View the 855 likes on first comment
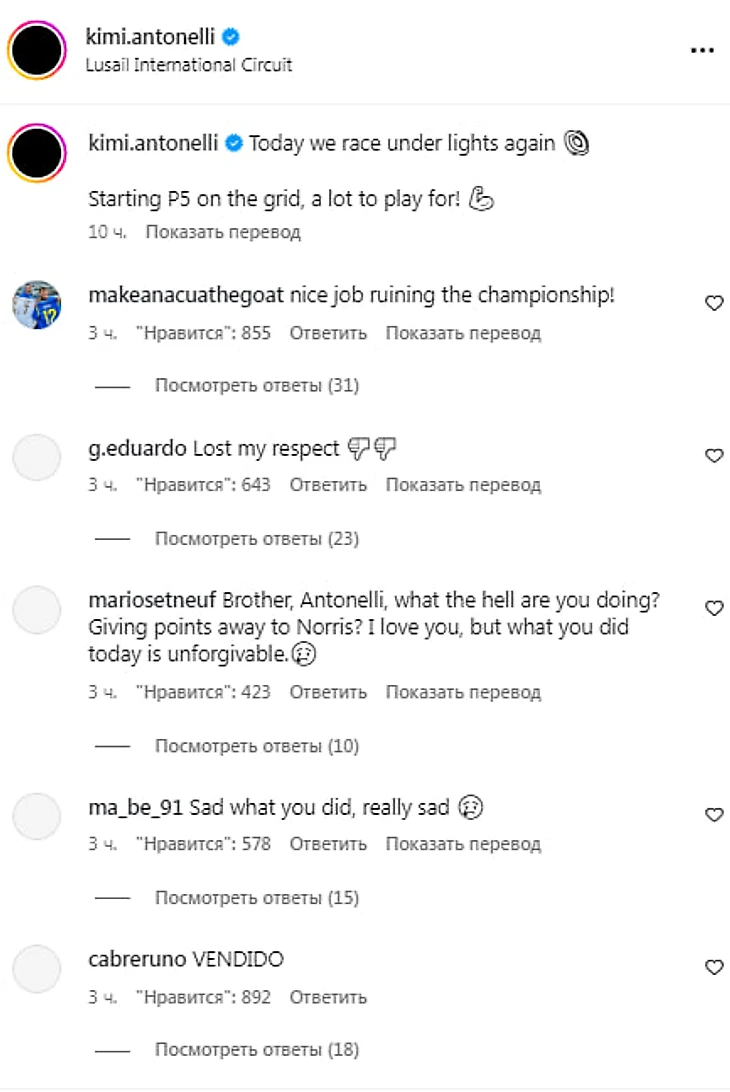Image resolution: width=730 pixels, height=1092 pixels. 203,333
